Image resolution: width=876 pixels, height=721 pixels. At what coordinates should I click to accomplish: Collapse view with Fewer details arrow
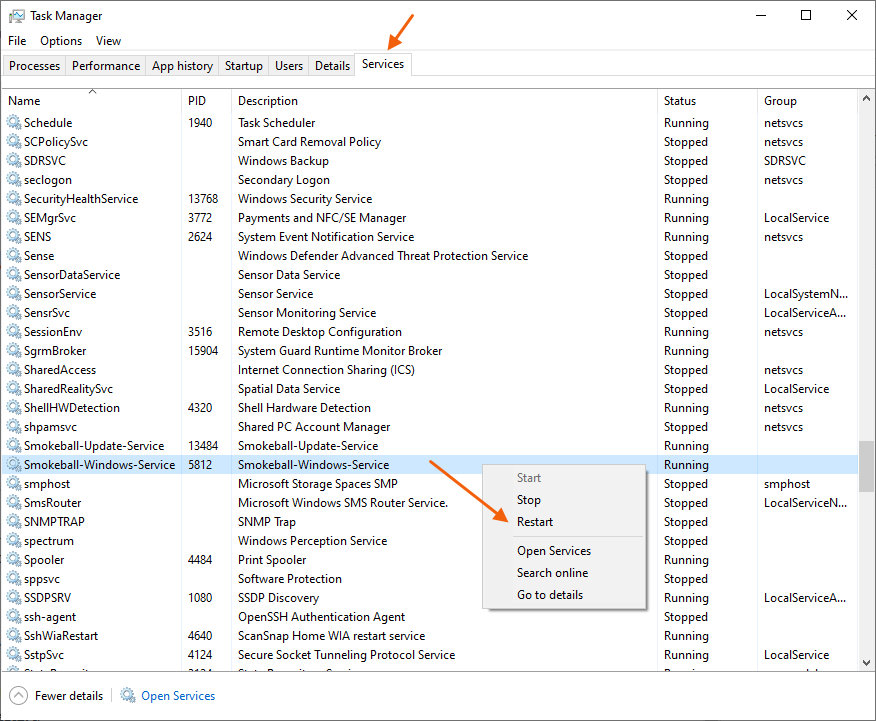click(19, 696)
